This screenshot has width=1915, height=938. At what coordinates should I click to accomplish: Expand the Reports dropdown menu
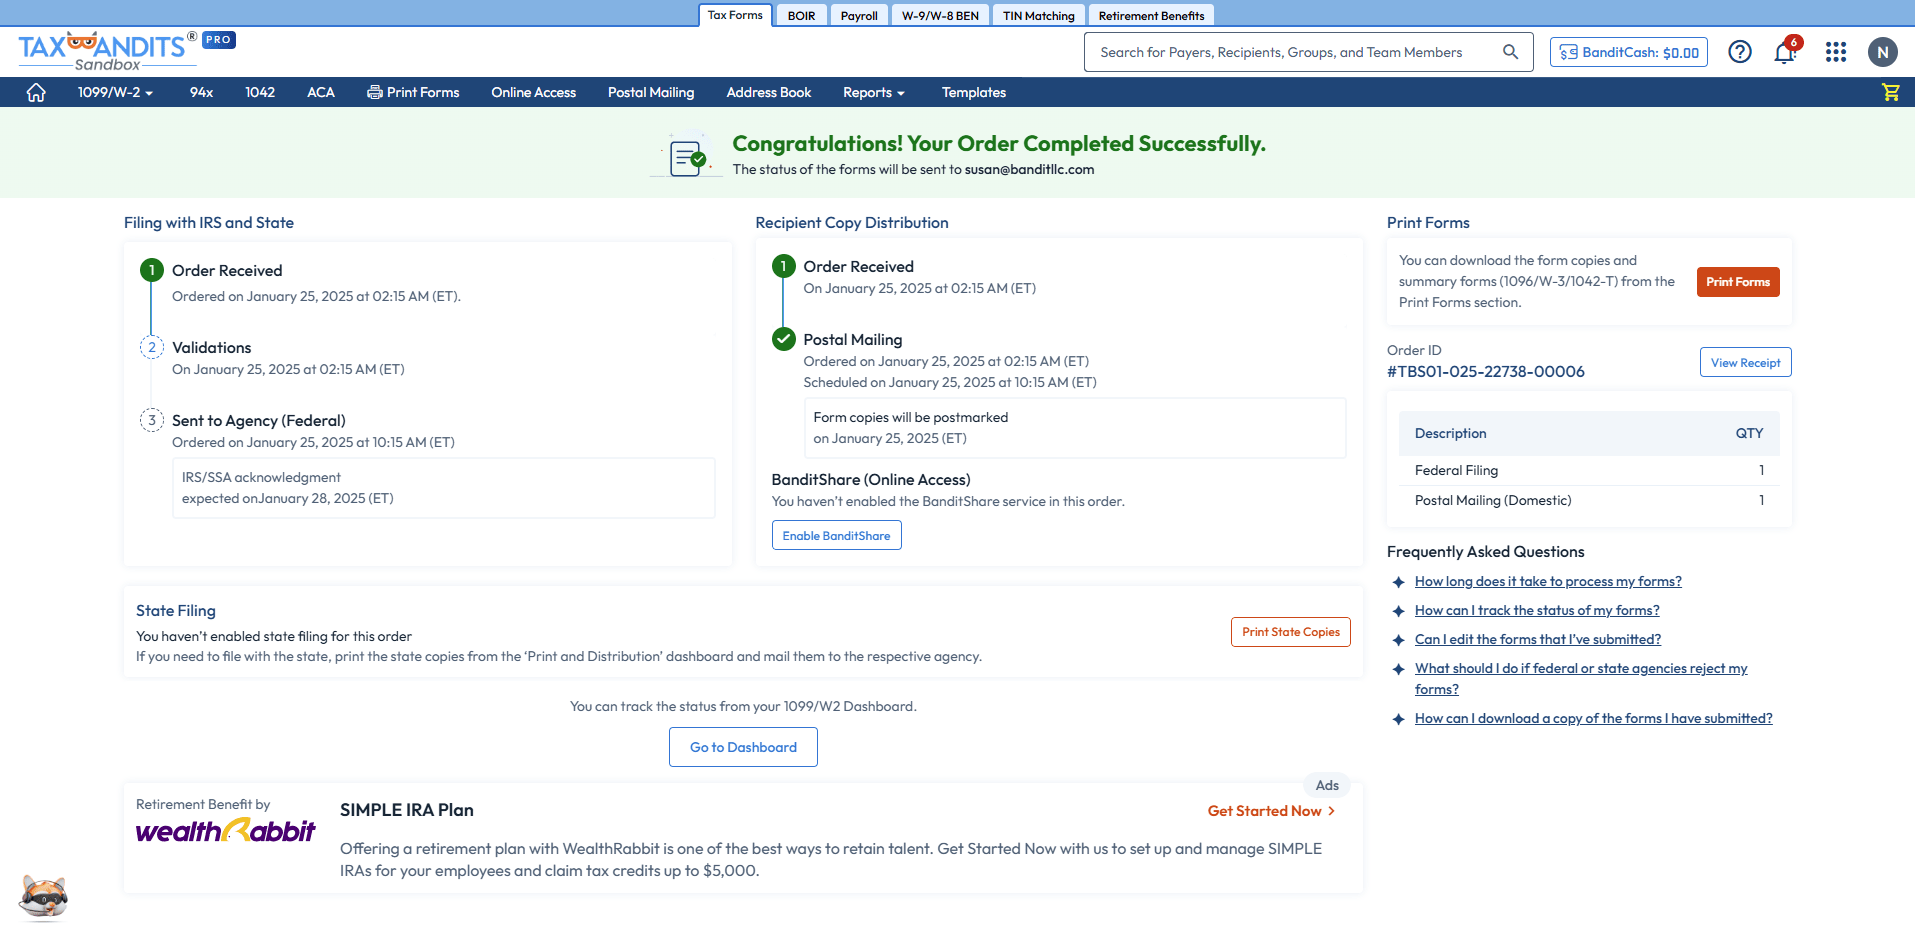tap(873, 92)
